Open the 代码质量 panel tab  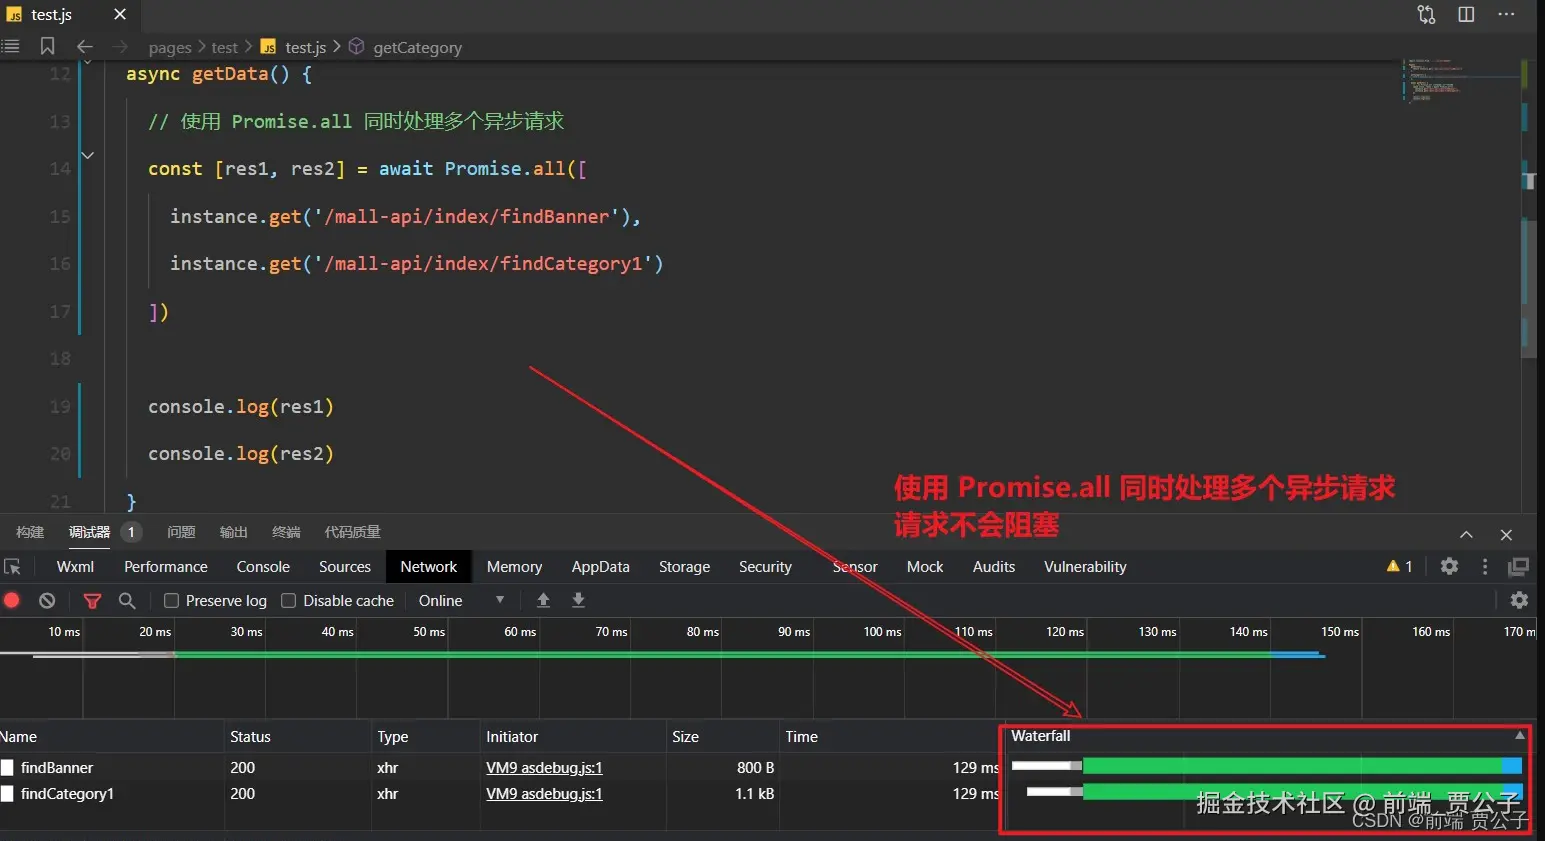point(353,532)
